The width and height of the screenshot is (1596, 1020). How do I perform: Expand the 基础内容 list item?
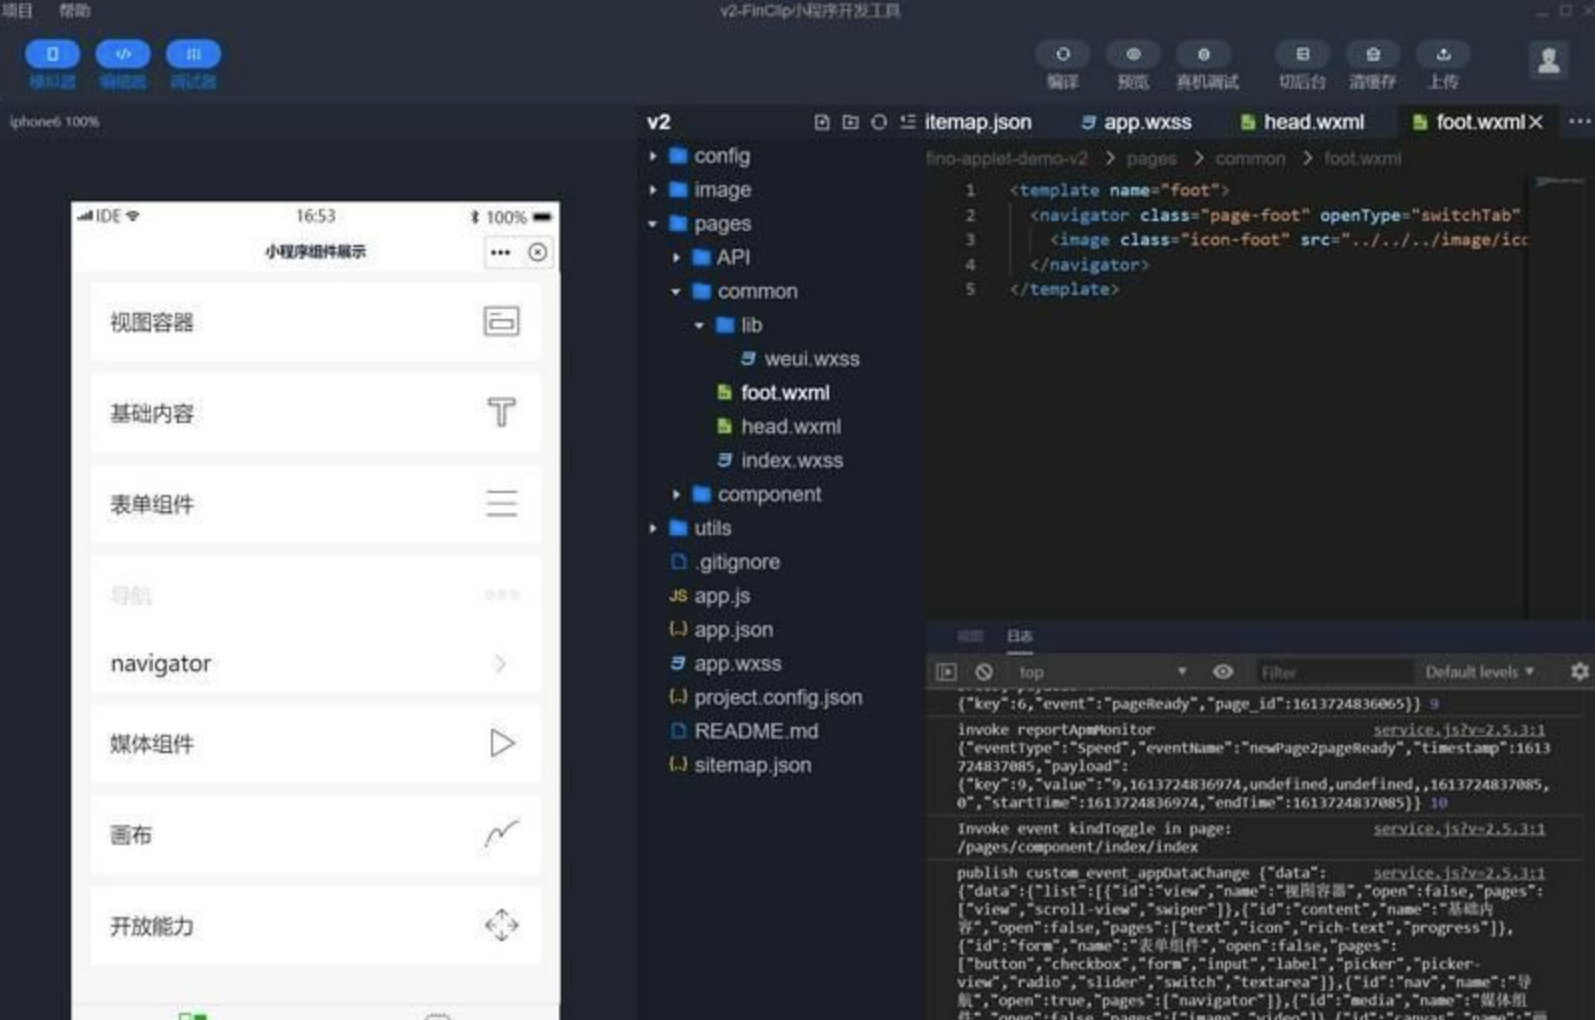[x=315, y=413]
